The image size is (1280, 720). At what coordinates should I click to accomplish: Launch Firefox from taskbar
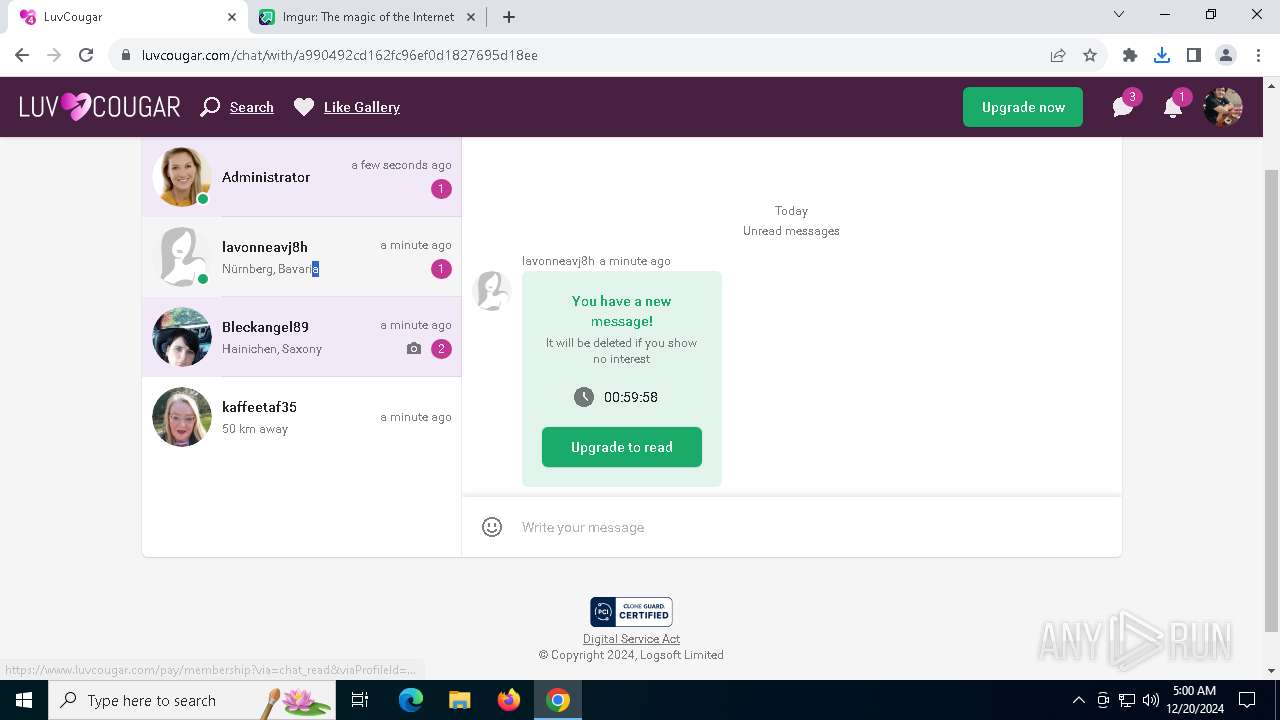pyautogui.click(x=509, y=700)
